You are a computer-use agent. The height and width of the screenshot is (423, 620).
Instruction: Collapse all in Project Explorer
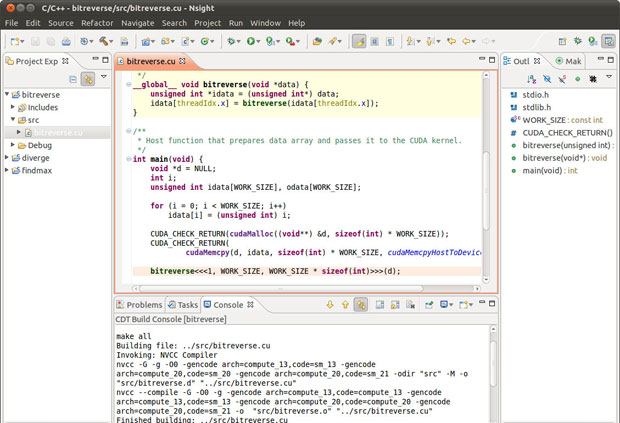[x=73, y=78]
